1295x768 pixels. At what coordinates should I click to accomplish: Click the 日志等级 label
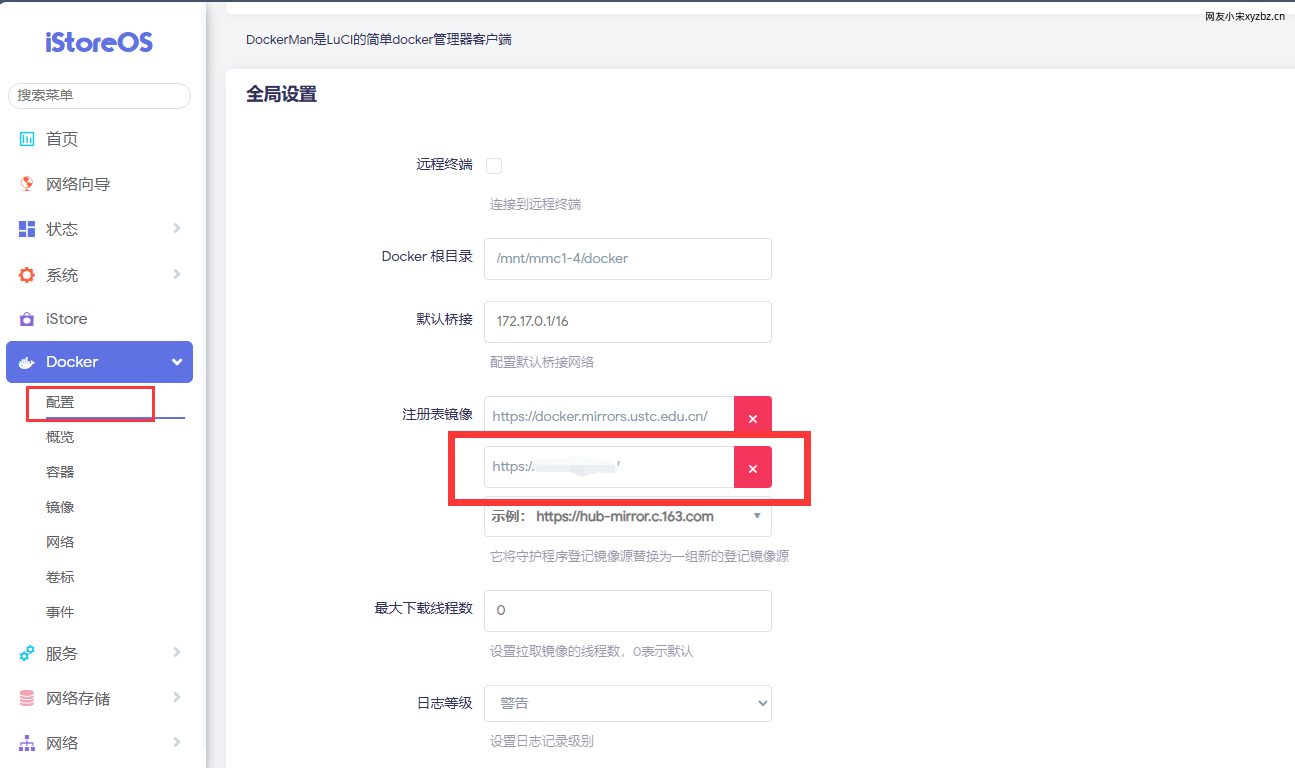(444, 703)
